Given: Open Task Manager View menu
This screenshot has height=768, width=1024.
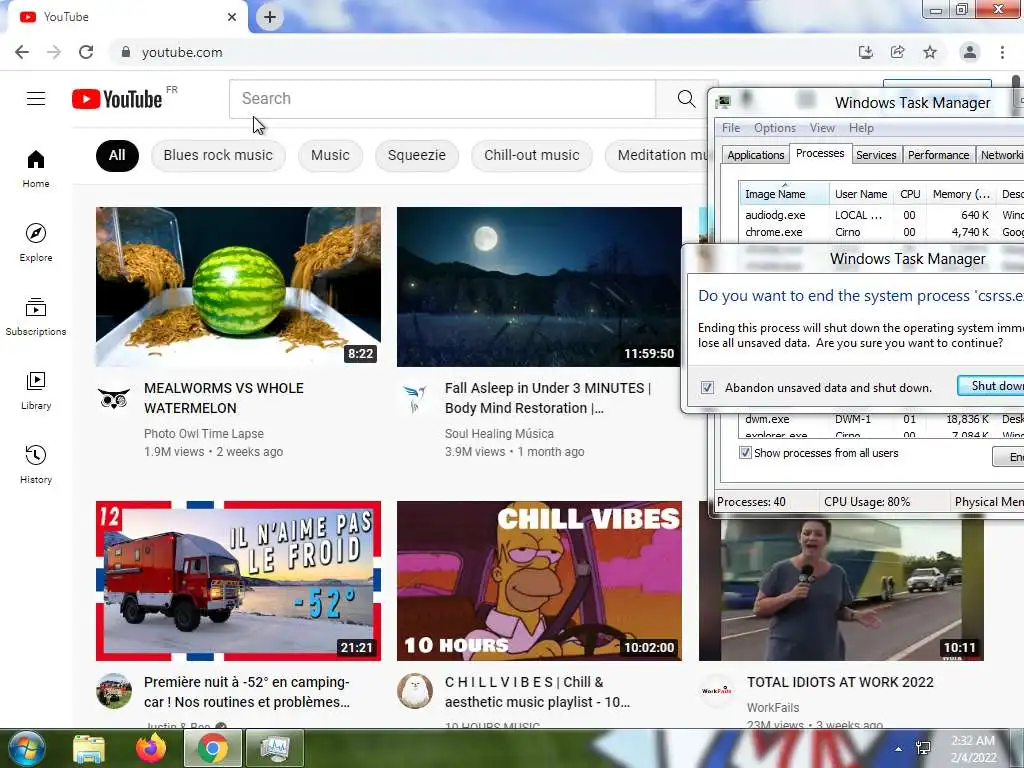Looking at the screenshot, I should 822,128.
